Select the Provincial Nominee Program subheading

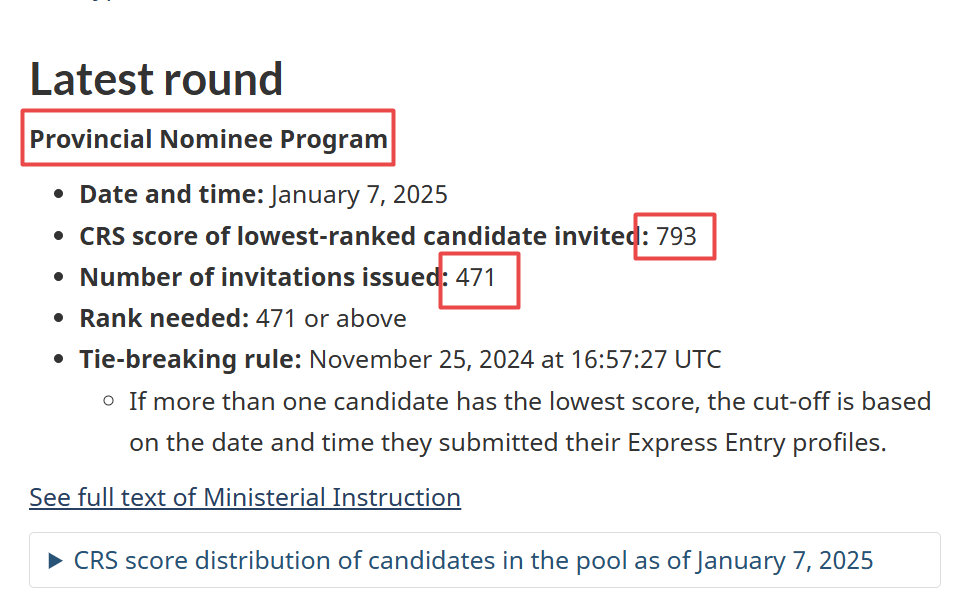[x=208, y=139]
